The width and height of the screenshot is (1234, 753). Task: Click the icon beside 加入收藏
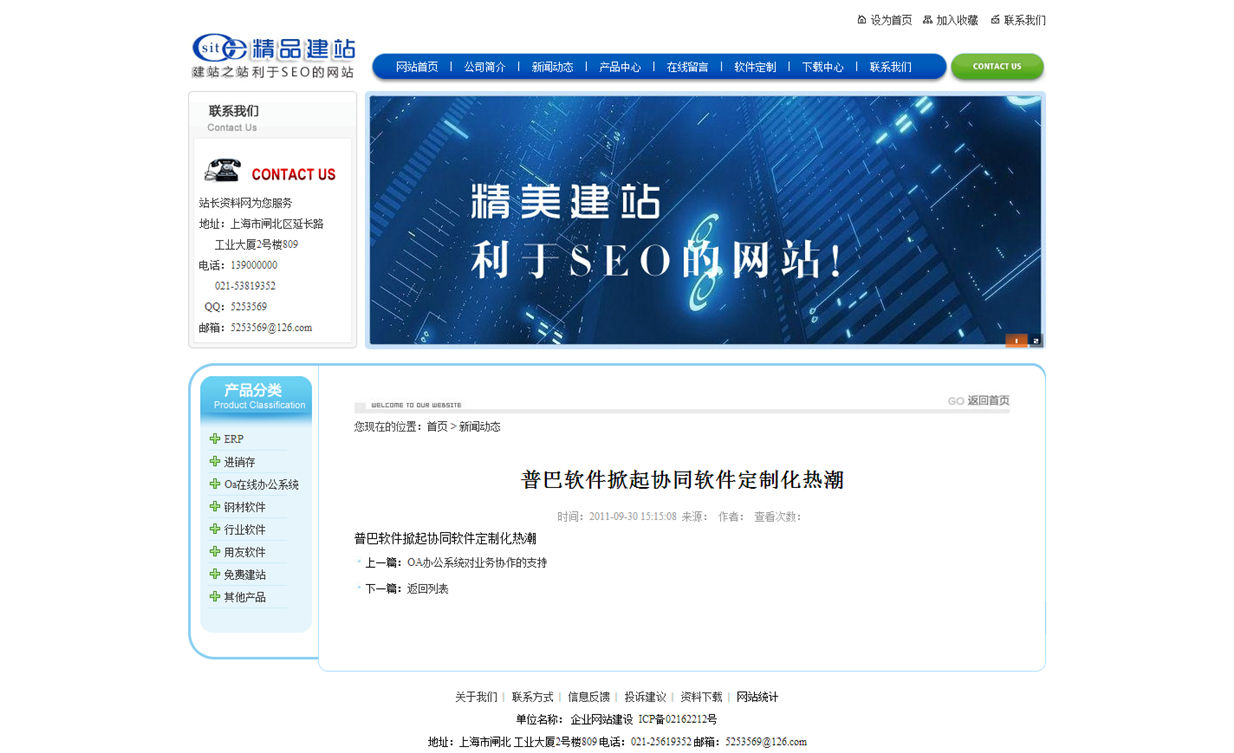pyautogui.click(x=928, y=20)
